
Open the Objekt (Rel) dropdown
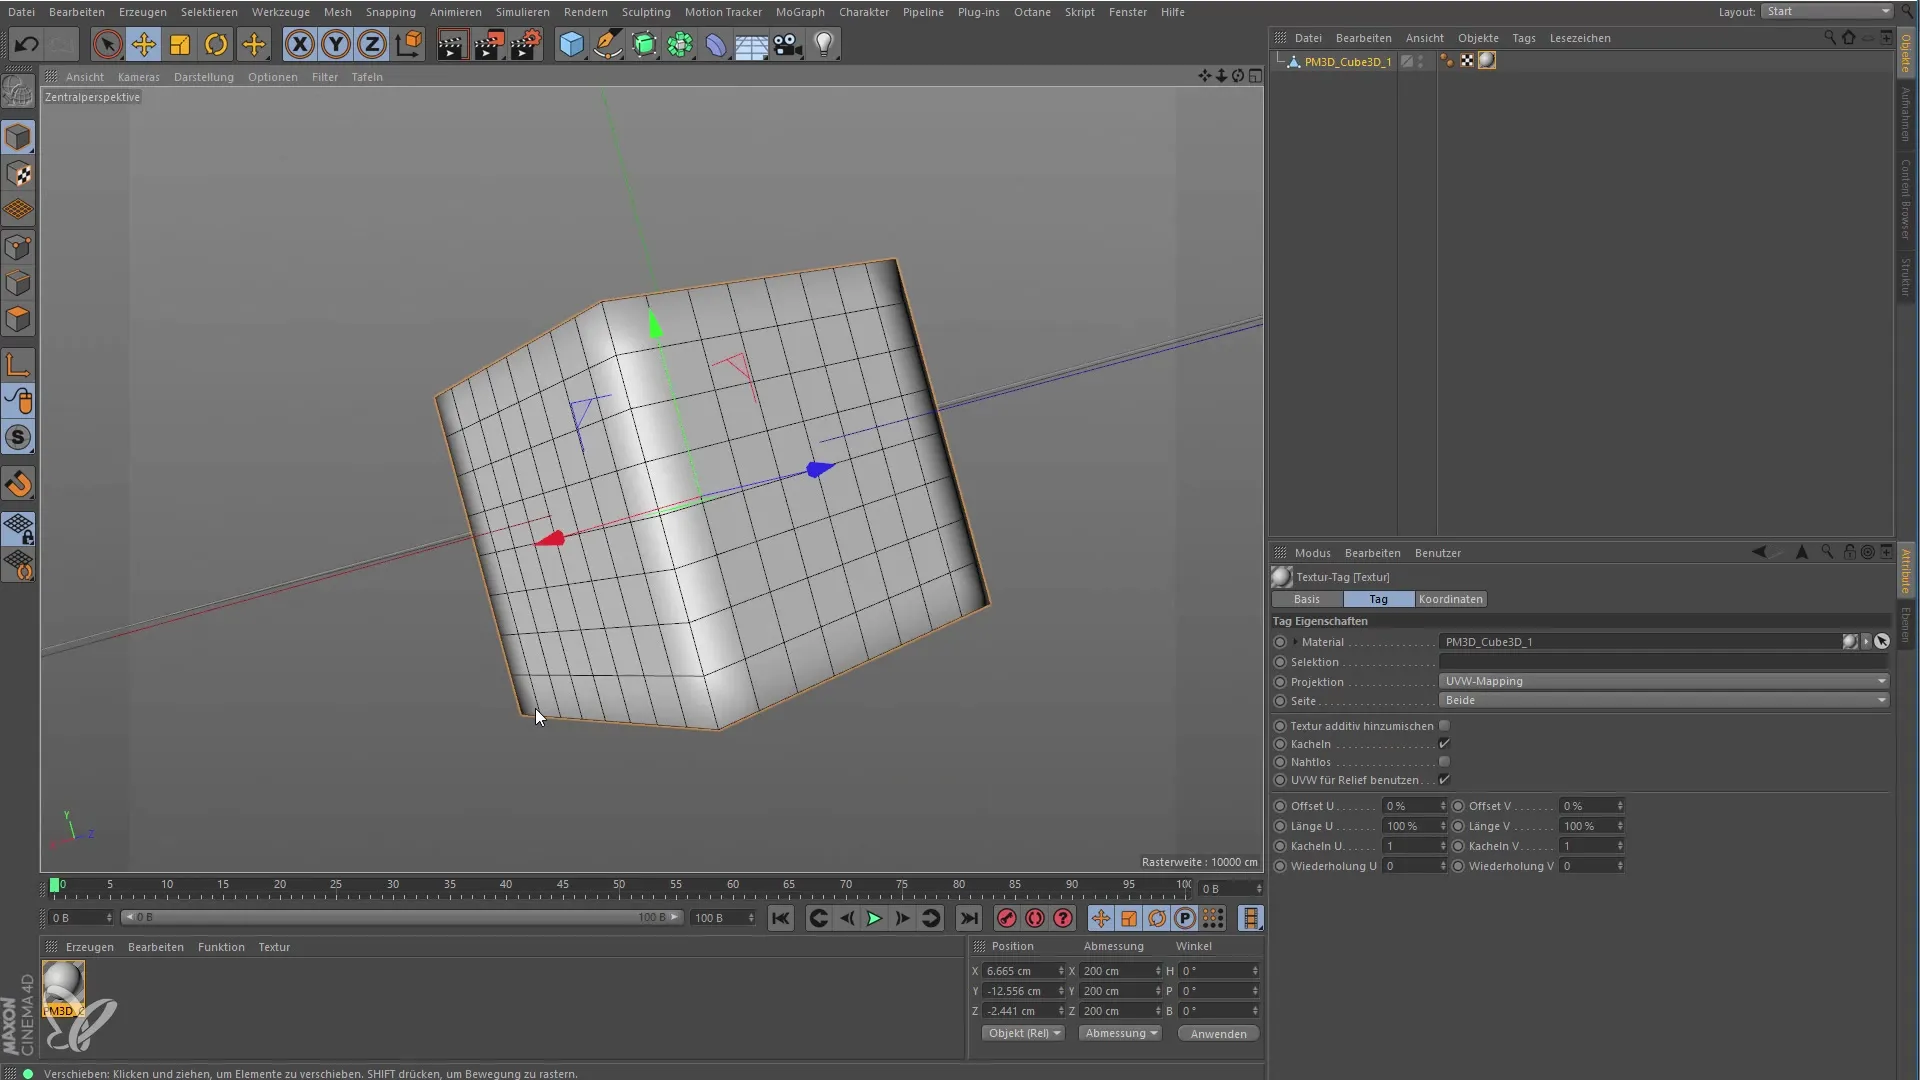1024,1033
